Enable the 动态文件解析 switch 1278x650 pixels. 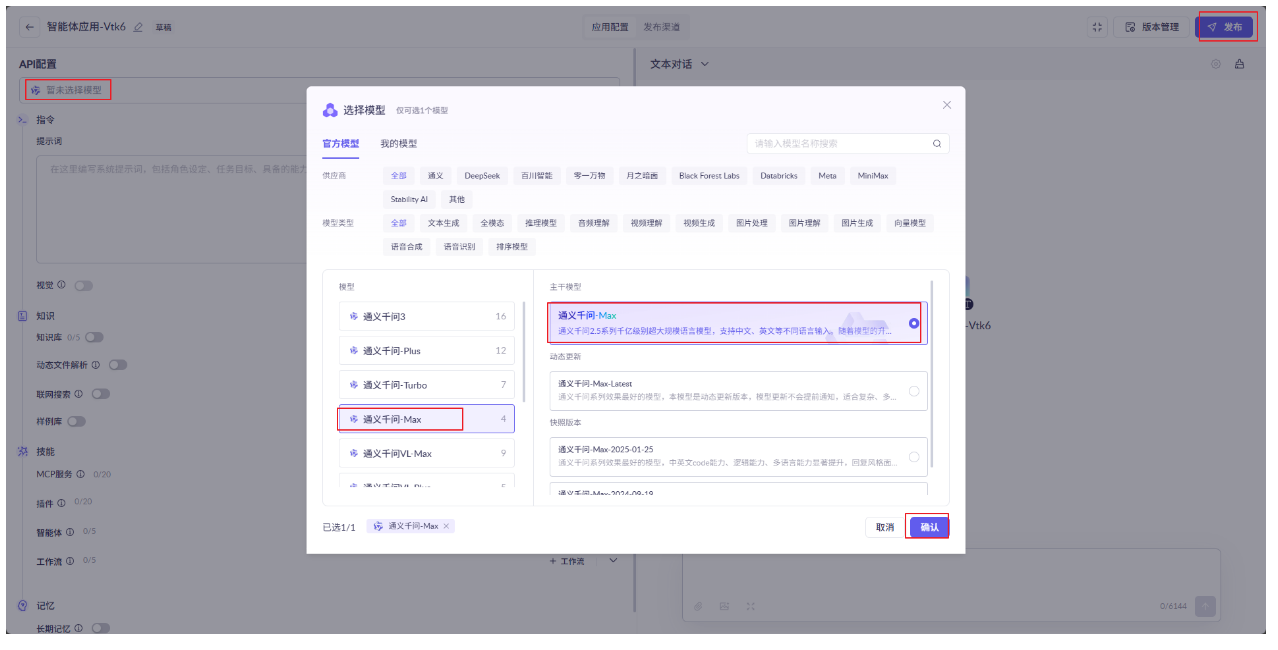[118, 365]
